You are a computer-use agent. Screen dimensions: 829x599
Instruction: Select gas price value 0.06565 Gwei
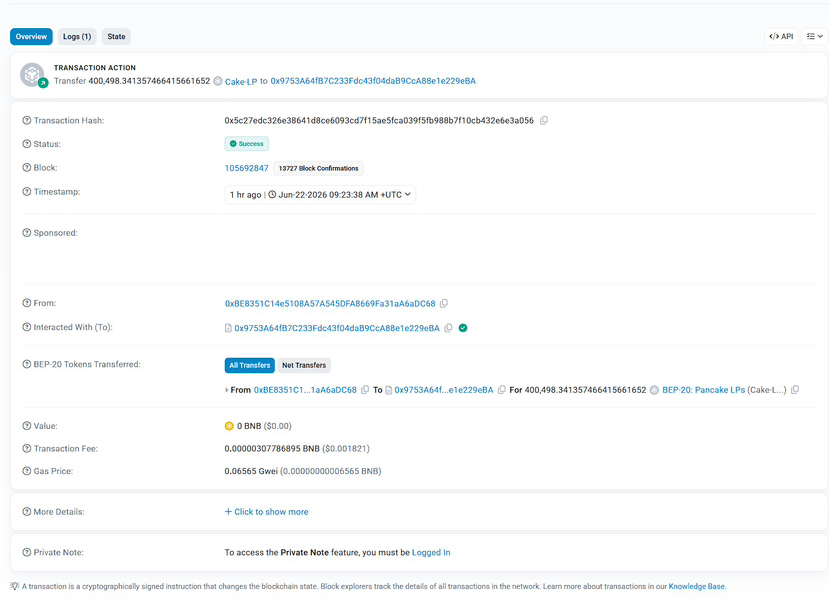251,471
